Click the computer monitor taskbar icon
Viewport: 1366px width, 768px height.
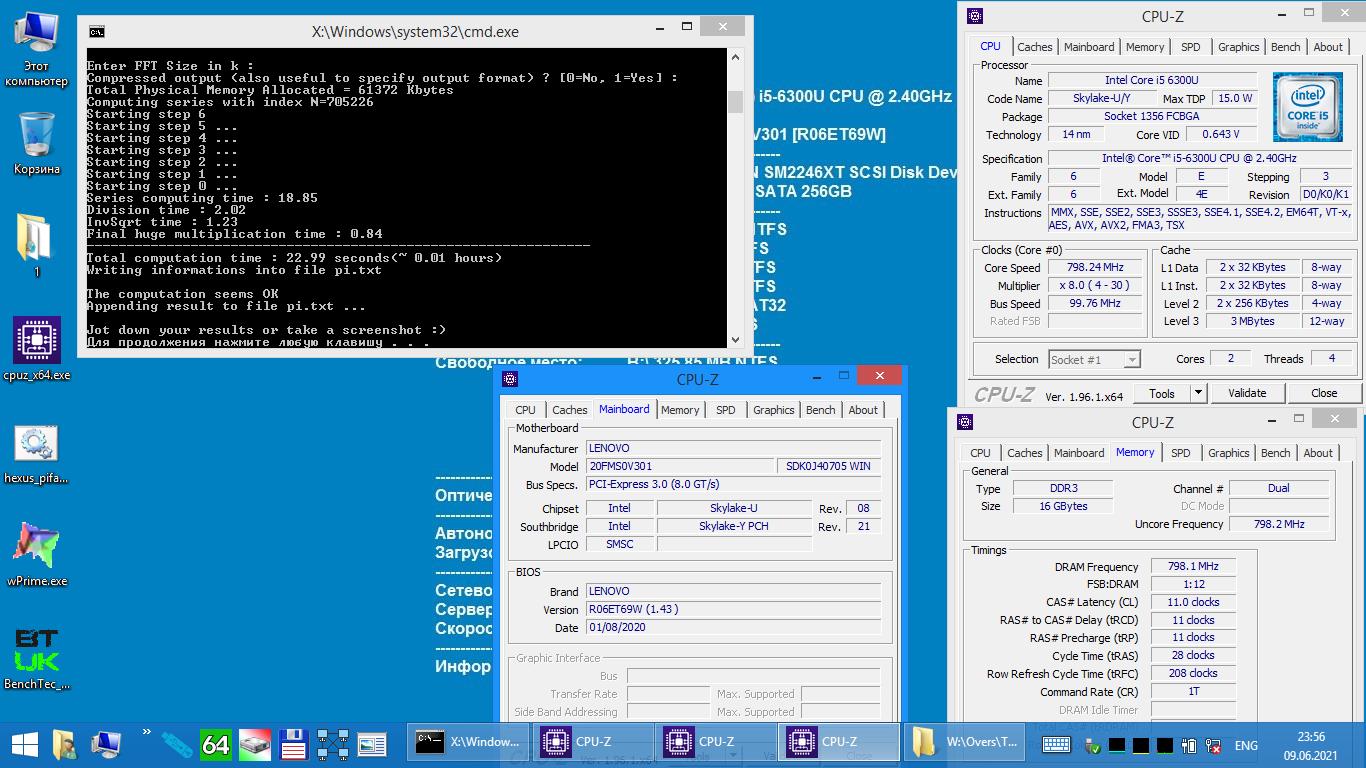[x=106, y=744]
